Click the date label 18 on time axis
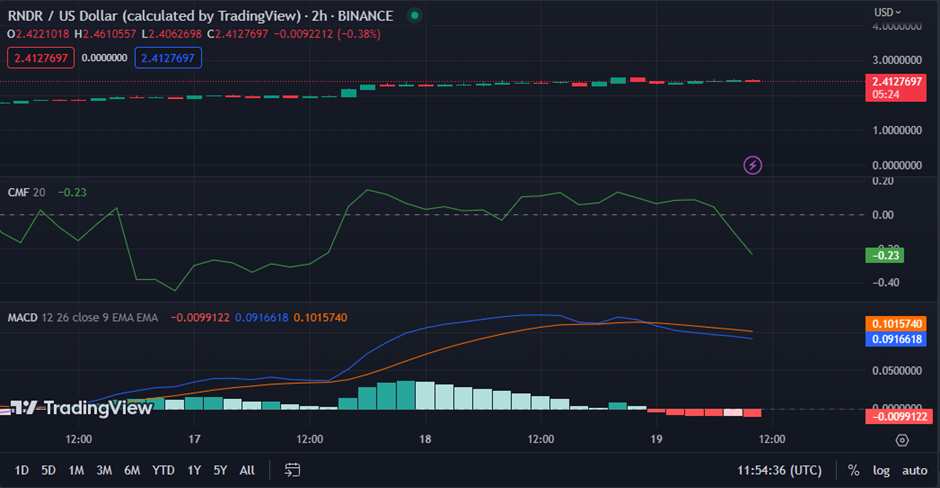The height and width of the screenshot is (488, 940). [x=425, y=439]
